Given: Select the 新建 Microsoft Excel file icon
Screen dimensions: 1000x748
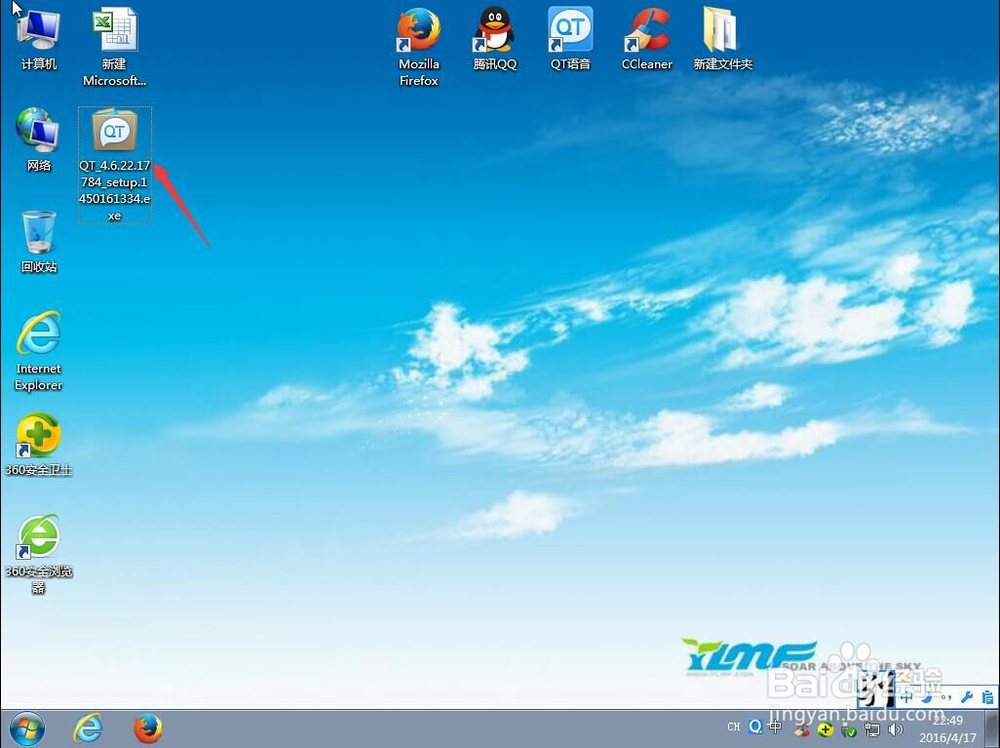Looking at the screenshot, I should 115,46.
